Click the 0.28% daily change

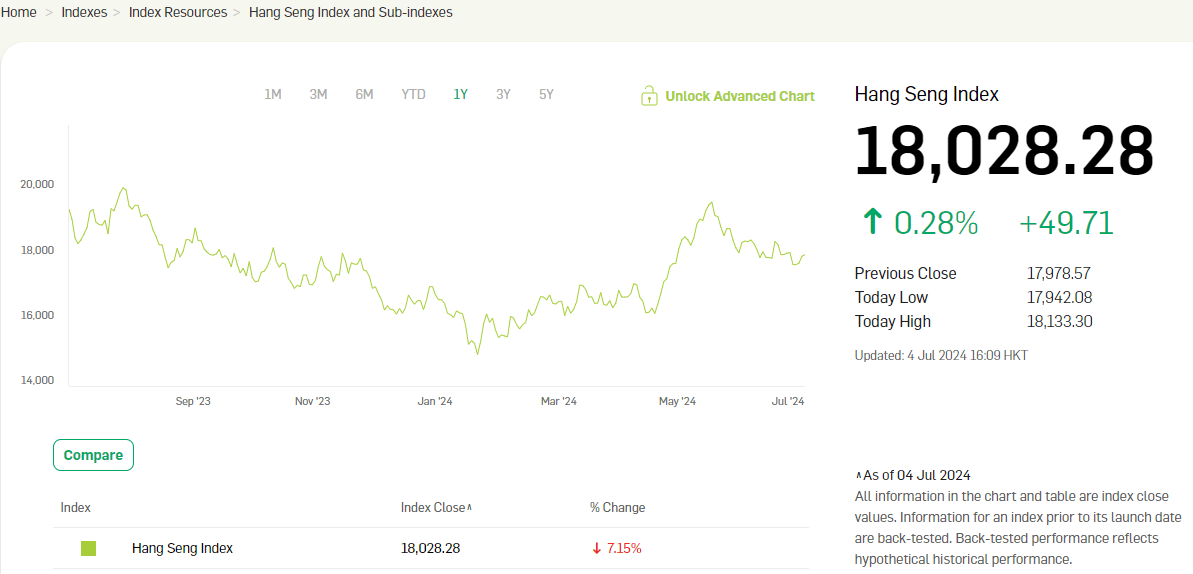click(936, 222)
